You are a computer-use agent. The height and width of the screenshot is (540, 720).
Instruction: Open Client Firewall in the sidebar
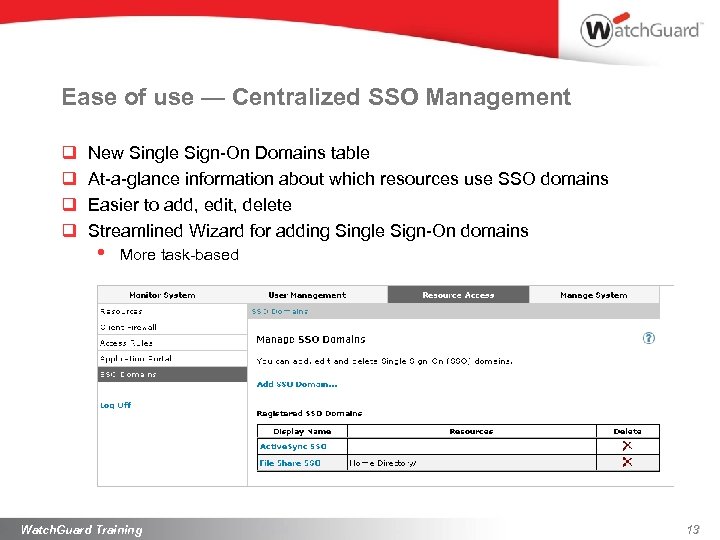click(172, 327)
